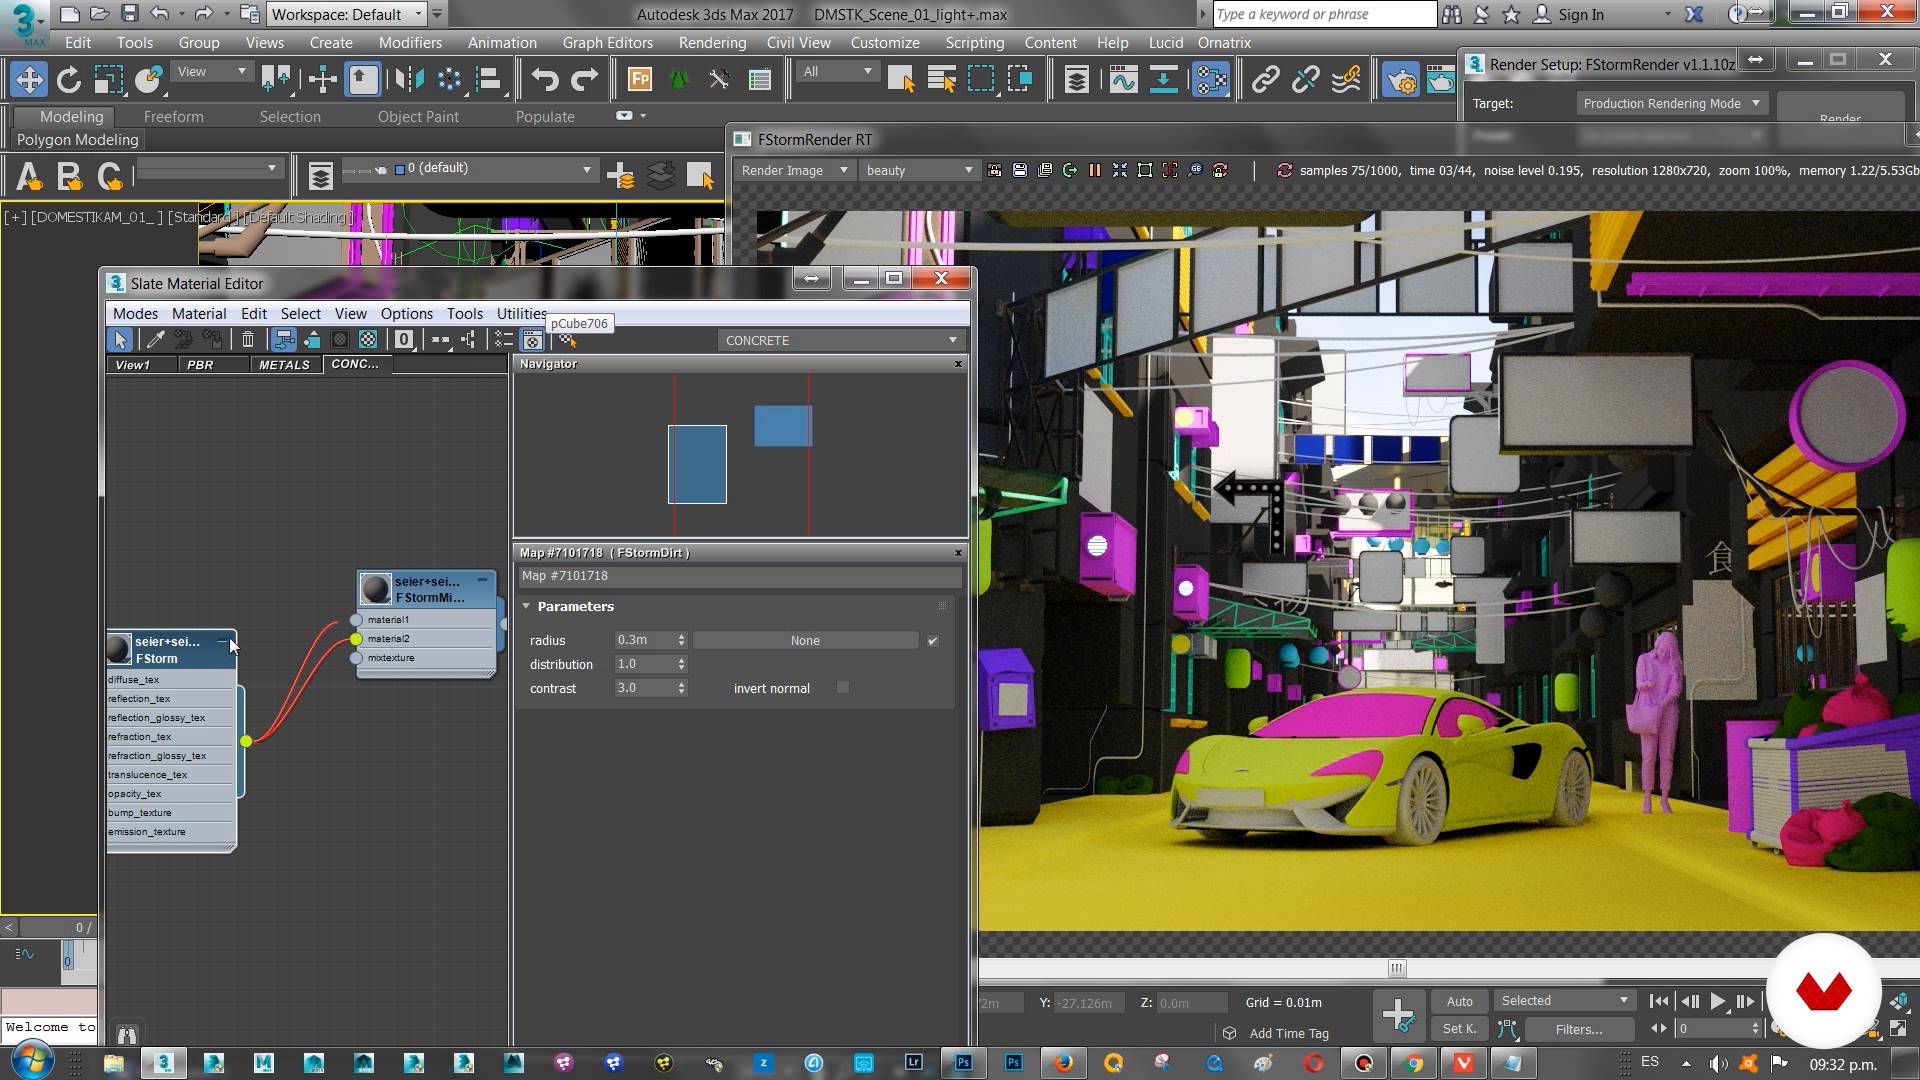
Task: Click Select Object tool in the main toolbar
Action: click(900, 80)
